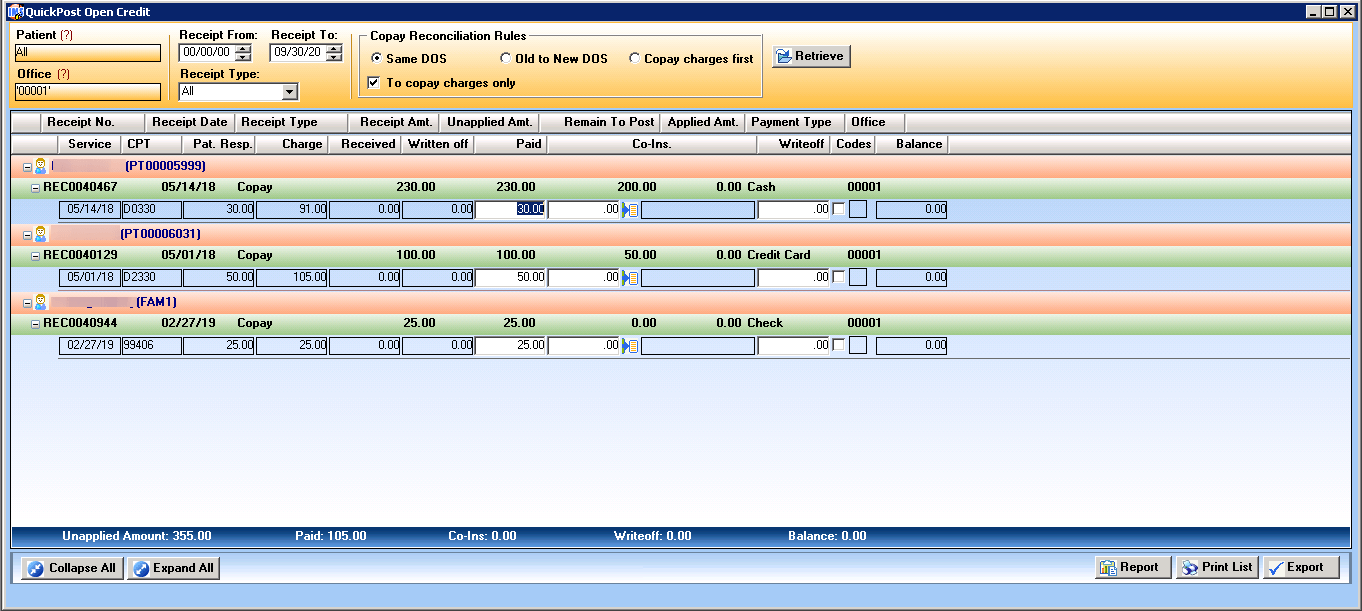Click Co-Ins amount field in D2330 row

coord(585,277)
